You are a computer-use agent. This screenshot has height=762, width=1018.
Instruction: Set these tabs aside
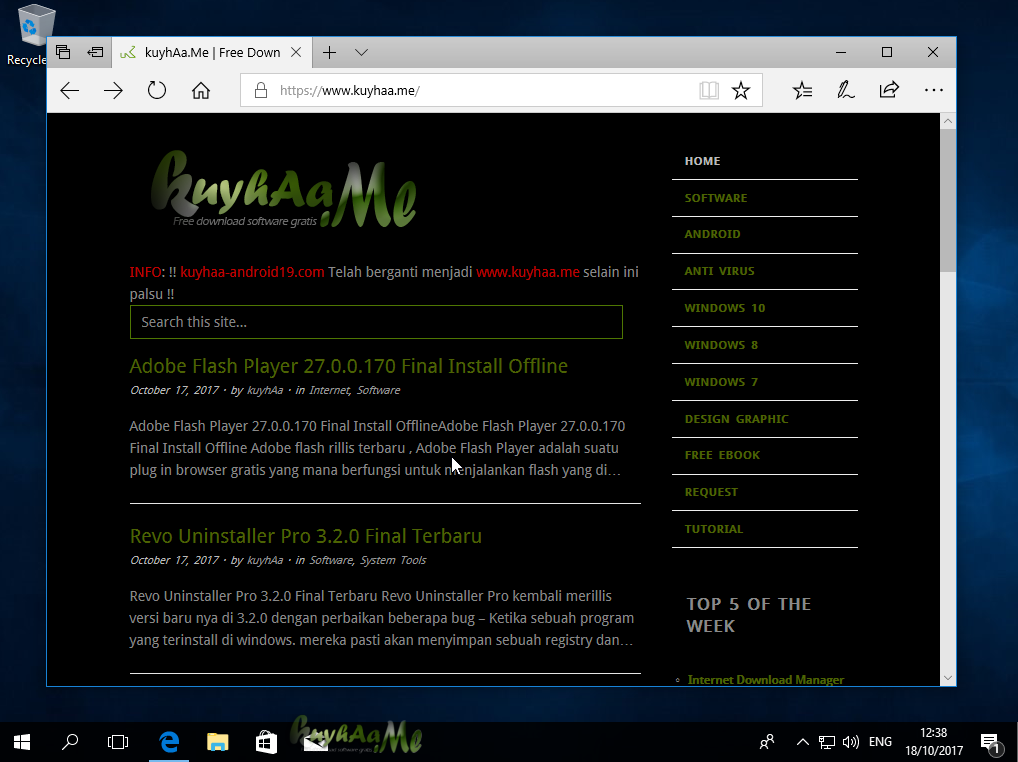click(95, 52)
